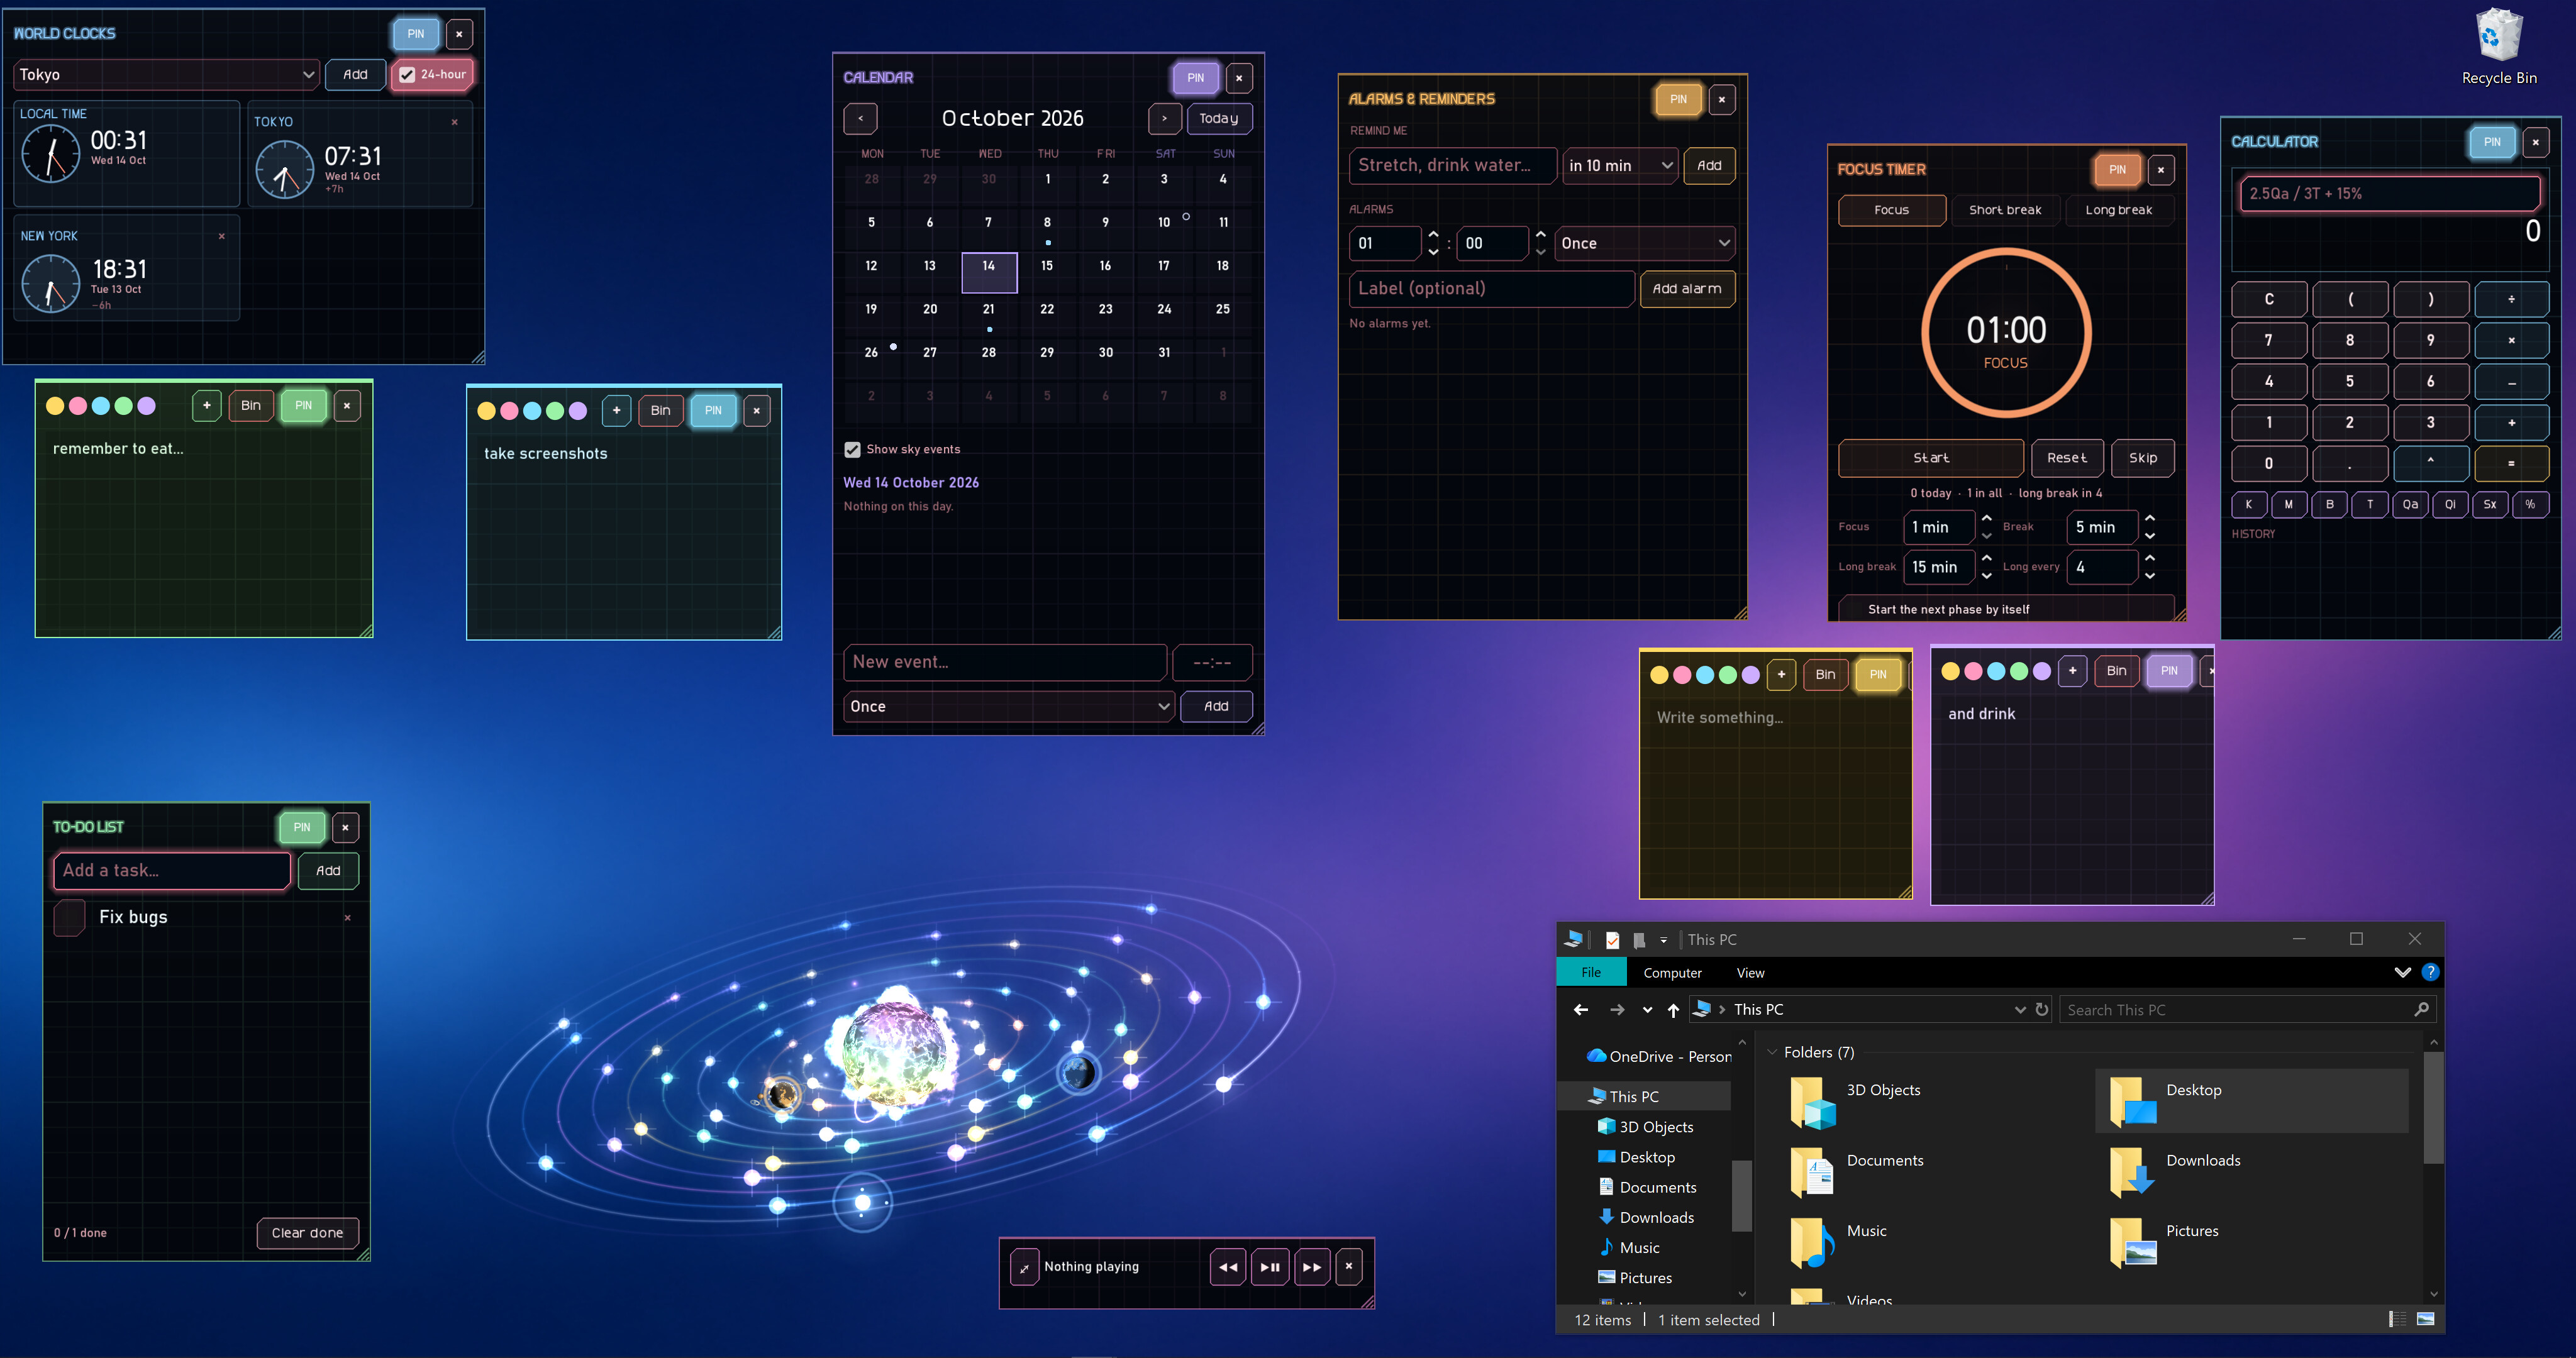Open the View ribbon tab
Viewport: 2576px width, 1358px height.
click(1750, 972)
